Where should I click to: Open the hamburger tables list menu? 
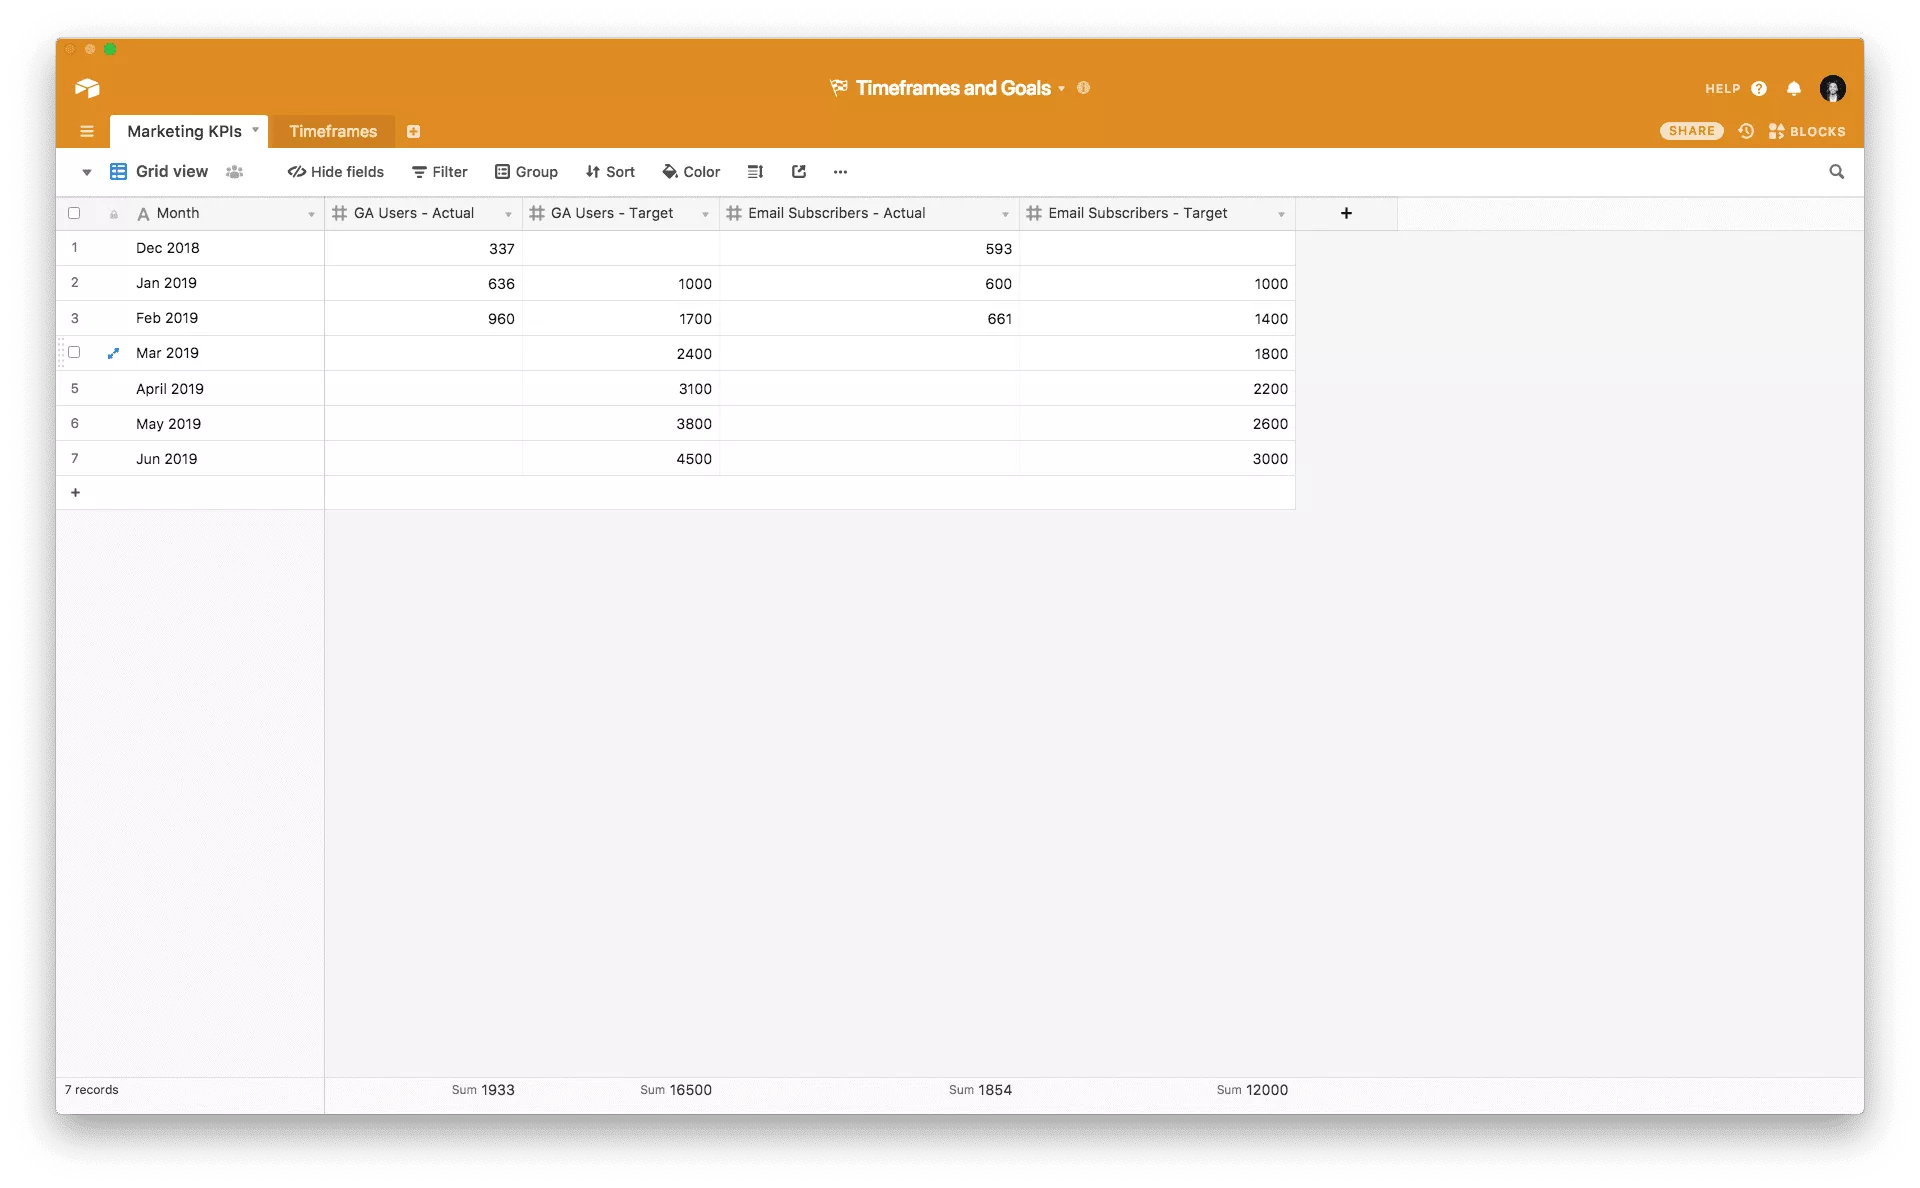pos(87,131)
